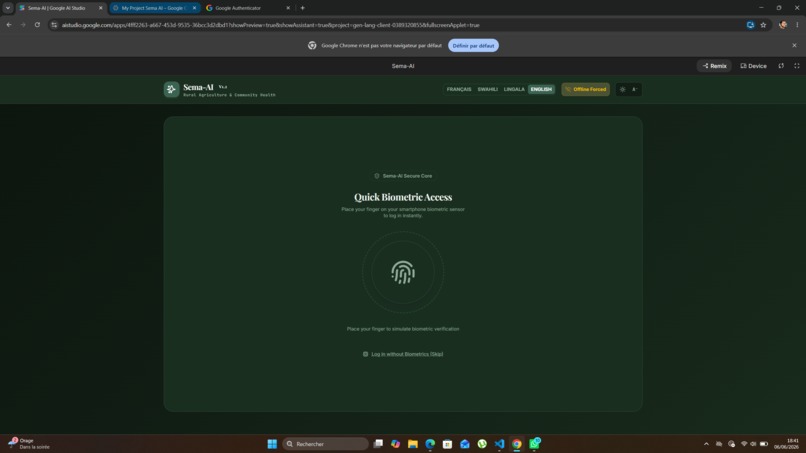Click the Chrome icon in the taskbar
The image size is (806, 453).
(x=517, y=444)
